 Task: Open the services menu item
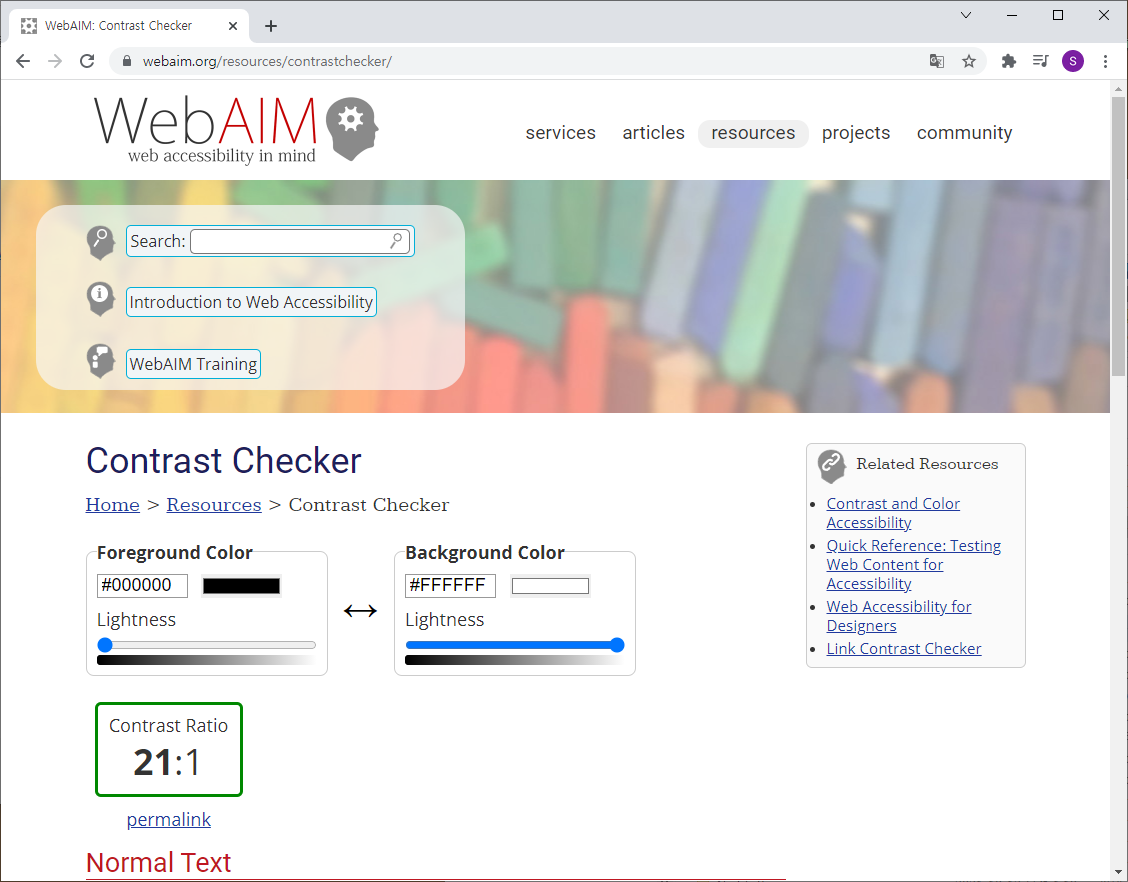point(560,133)
